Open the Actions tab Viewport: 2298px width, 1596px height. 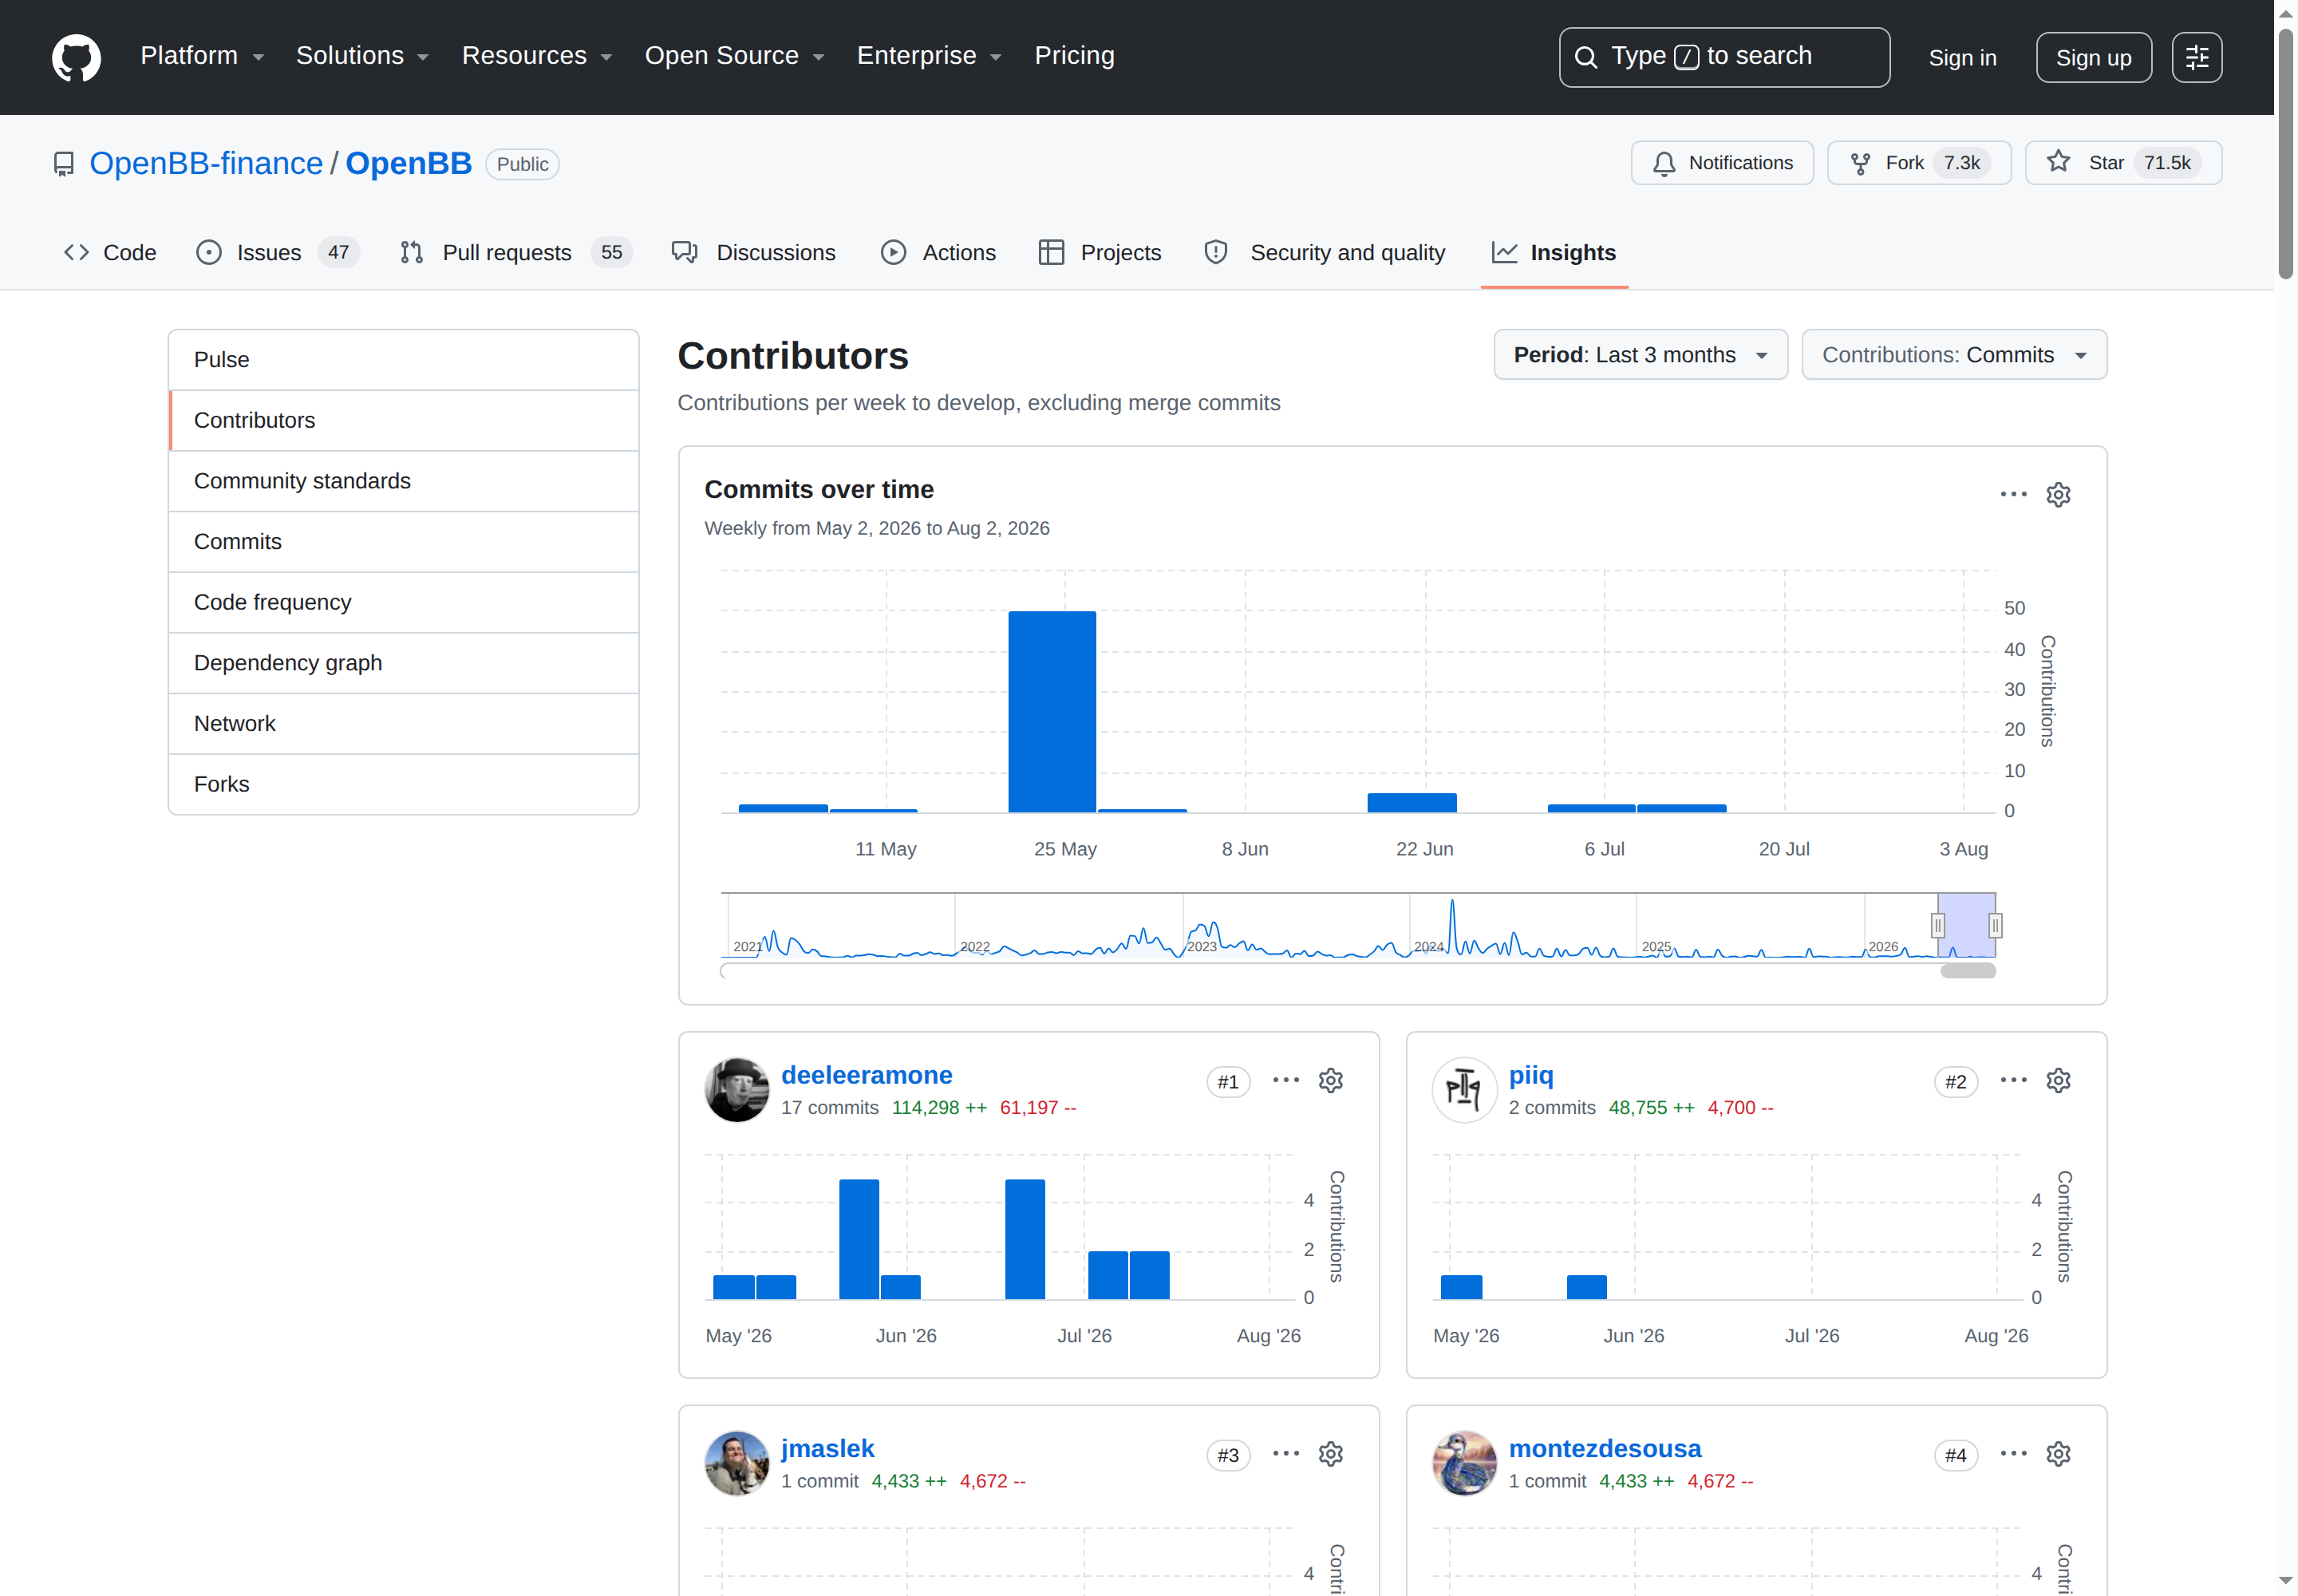[x=938, y=253]
